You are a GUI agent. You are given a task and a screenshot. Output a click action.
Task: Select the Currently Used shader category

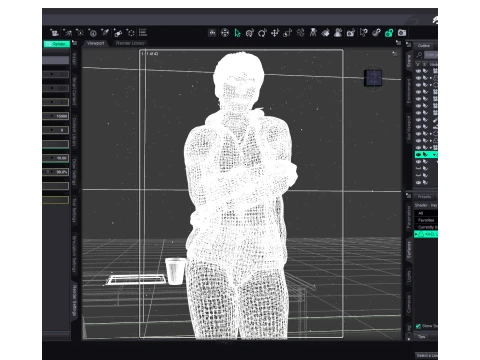tap(426, 227)
